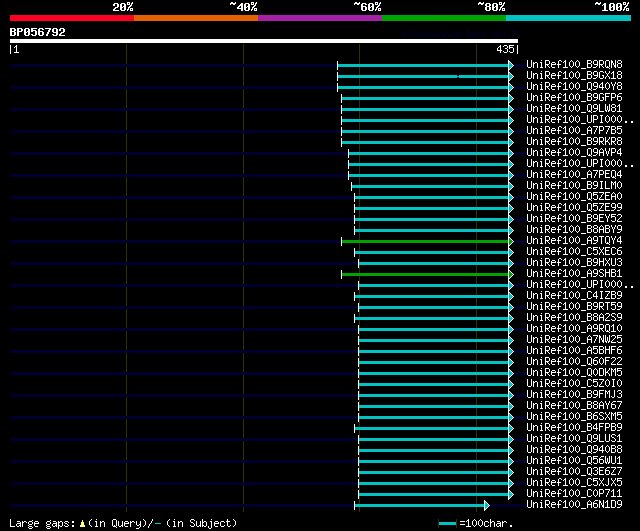
Task: Click the green alignment bar for A9SHB1
Action: [425, 274]
